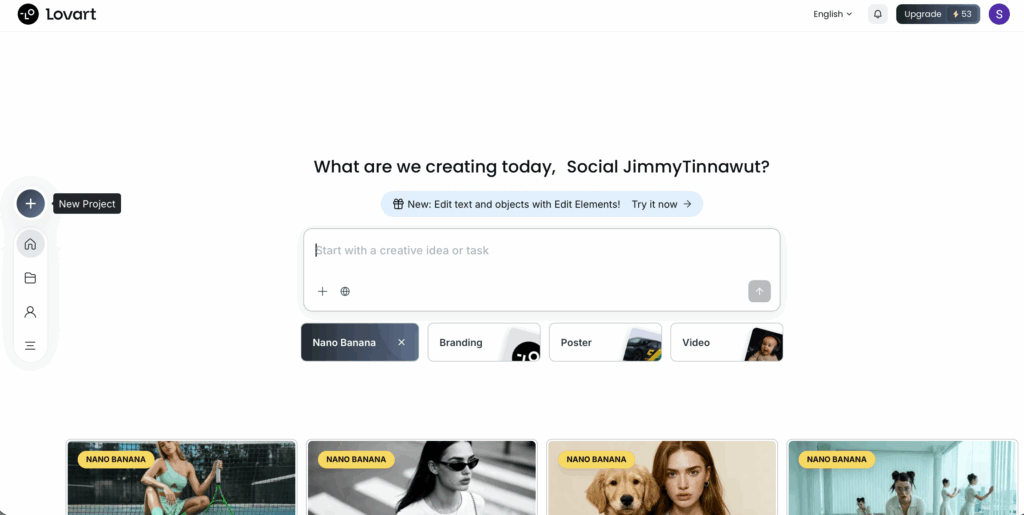
Task: Open the Projects folder icon in sidebar
Action: [x=30, y=278]
